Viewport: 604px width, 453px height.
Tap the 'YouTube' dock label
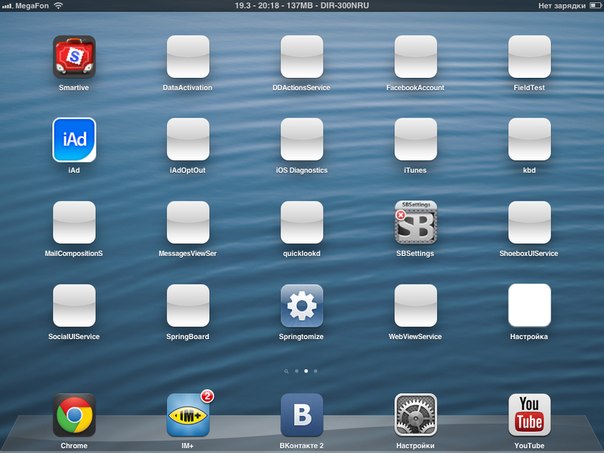tap(529, 446)
